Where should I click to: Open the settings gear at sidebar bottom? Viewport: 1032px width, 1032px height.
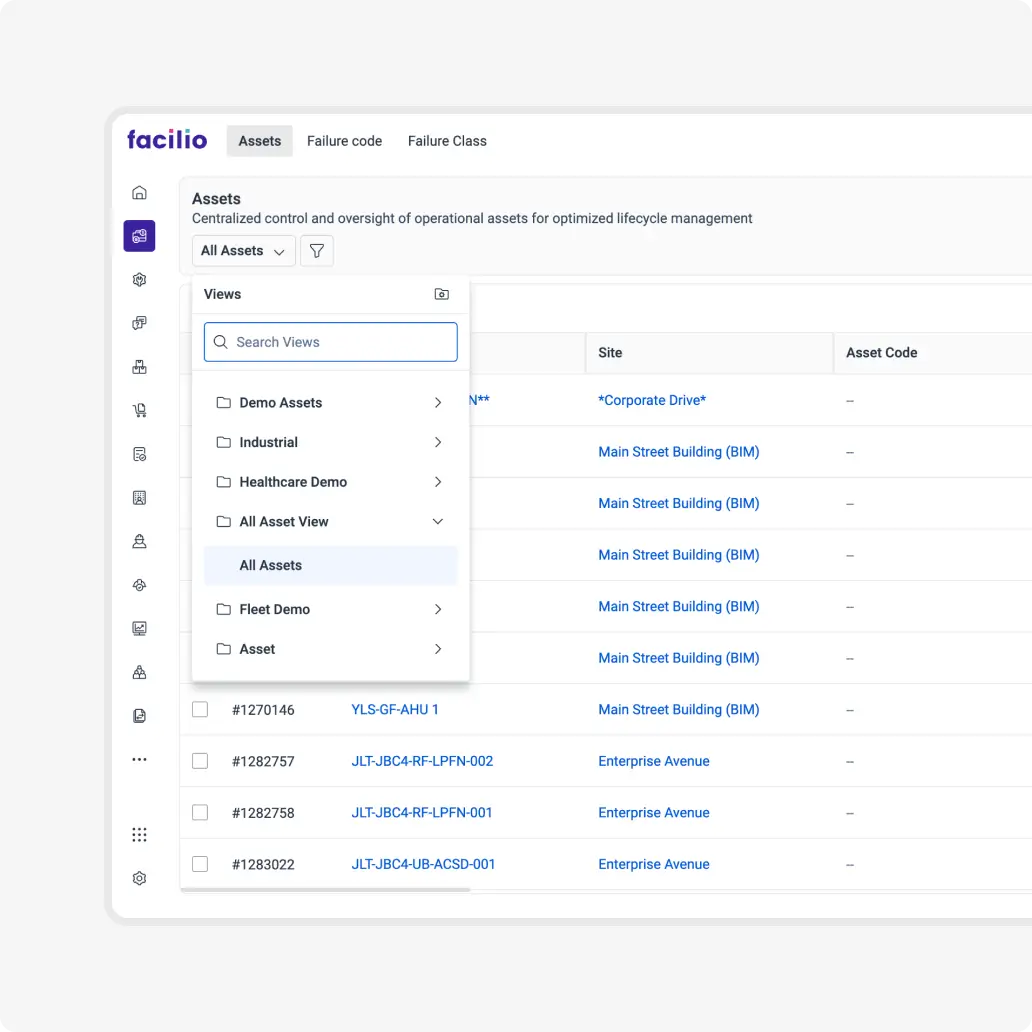click(139, 878)
